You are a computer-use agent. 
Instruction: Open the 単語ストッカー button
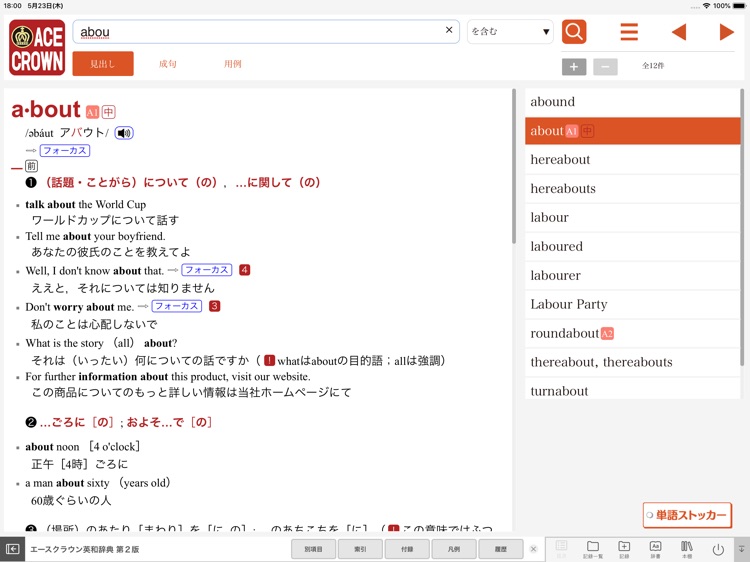687,515
